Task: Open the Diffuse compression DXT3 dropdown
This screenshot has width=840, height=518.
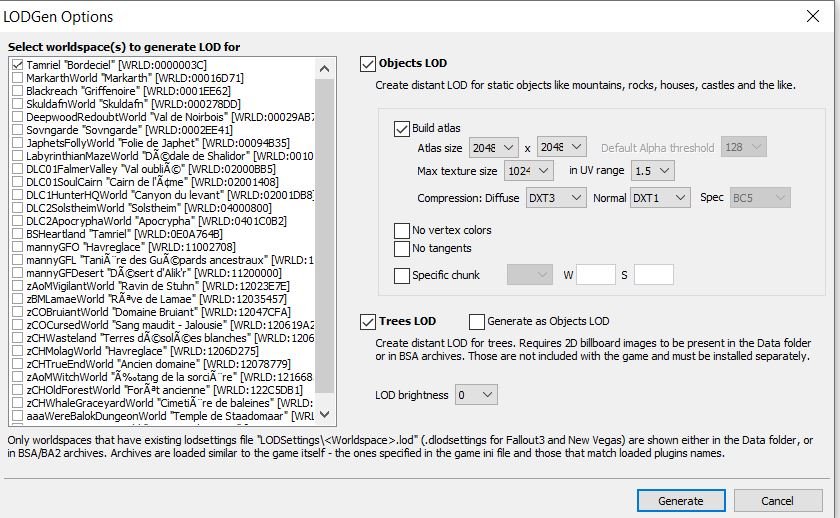Action: 556,198
